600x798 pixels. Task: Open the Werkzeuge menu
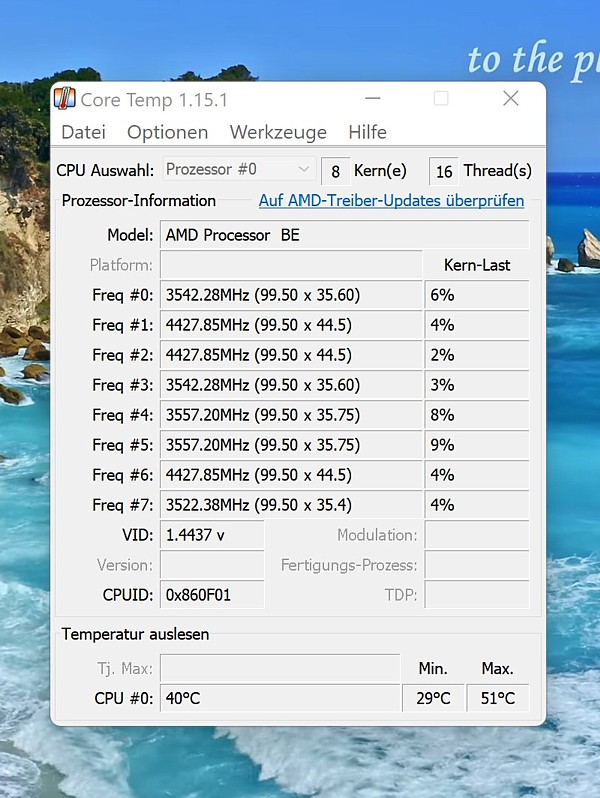click(x=278, y=132)
